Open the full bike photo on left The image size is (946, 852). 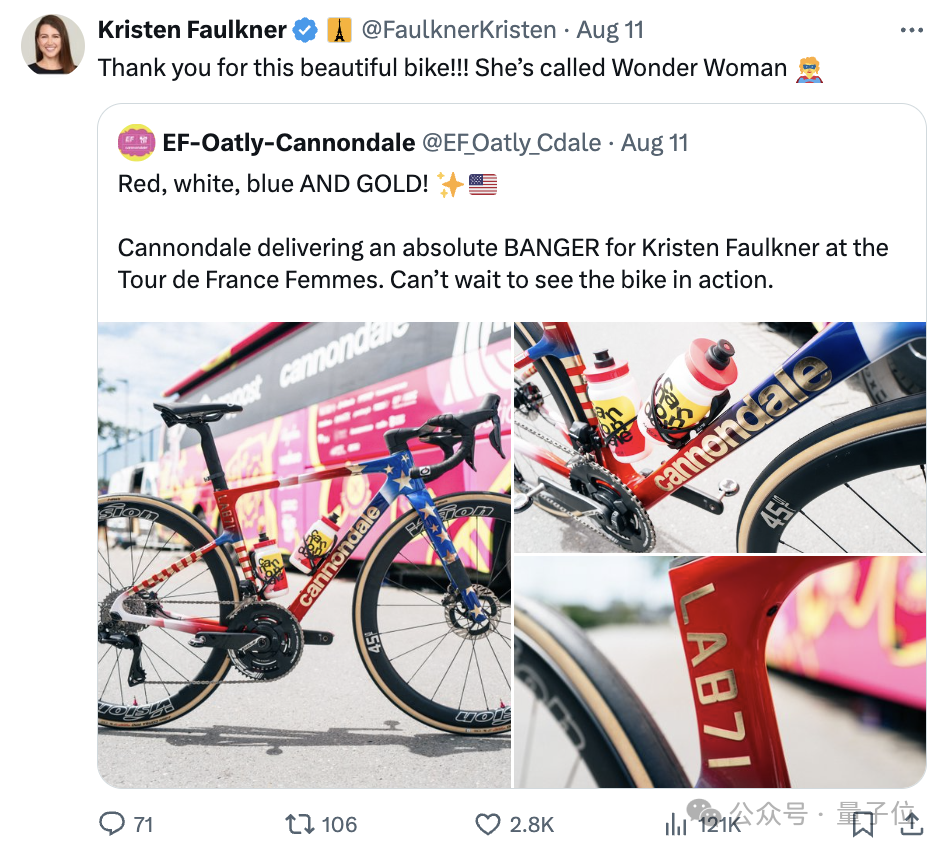point(304,555)
